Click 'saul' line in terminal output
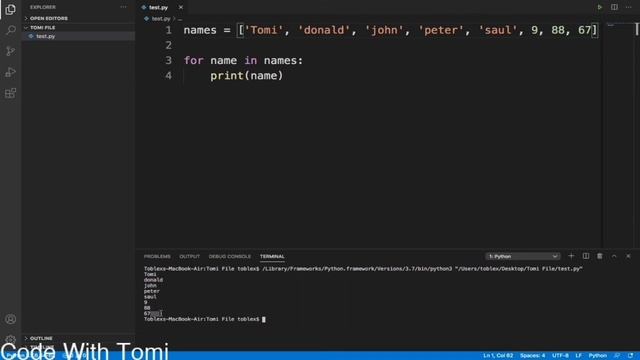Screen dimensions: 640x360 [150, 297]
